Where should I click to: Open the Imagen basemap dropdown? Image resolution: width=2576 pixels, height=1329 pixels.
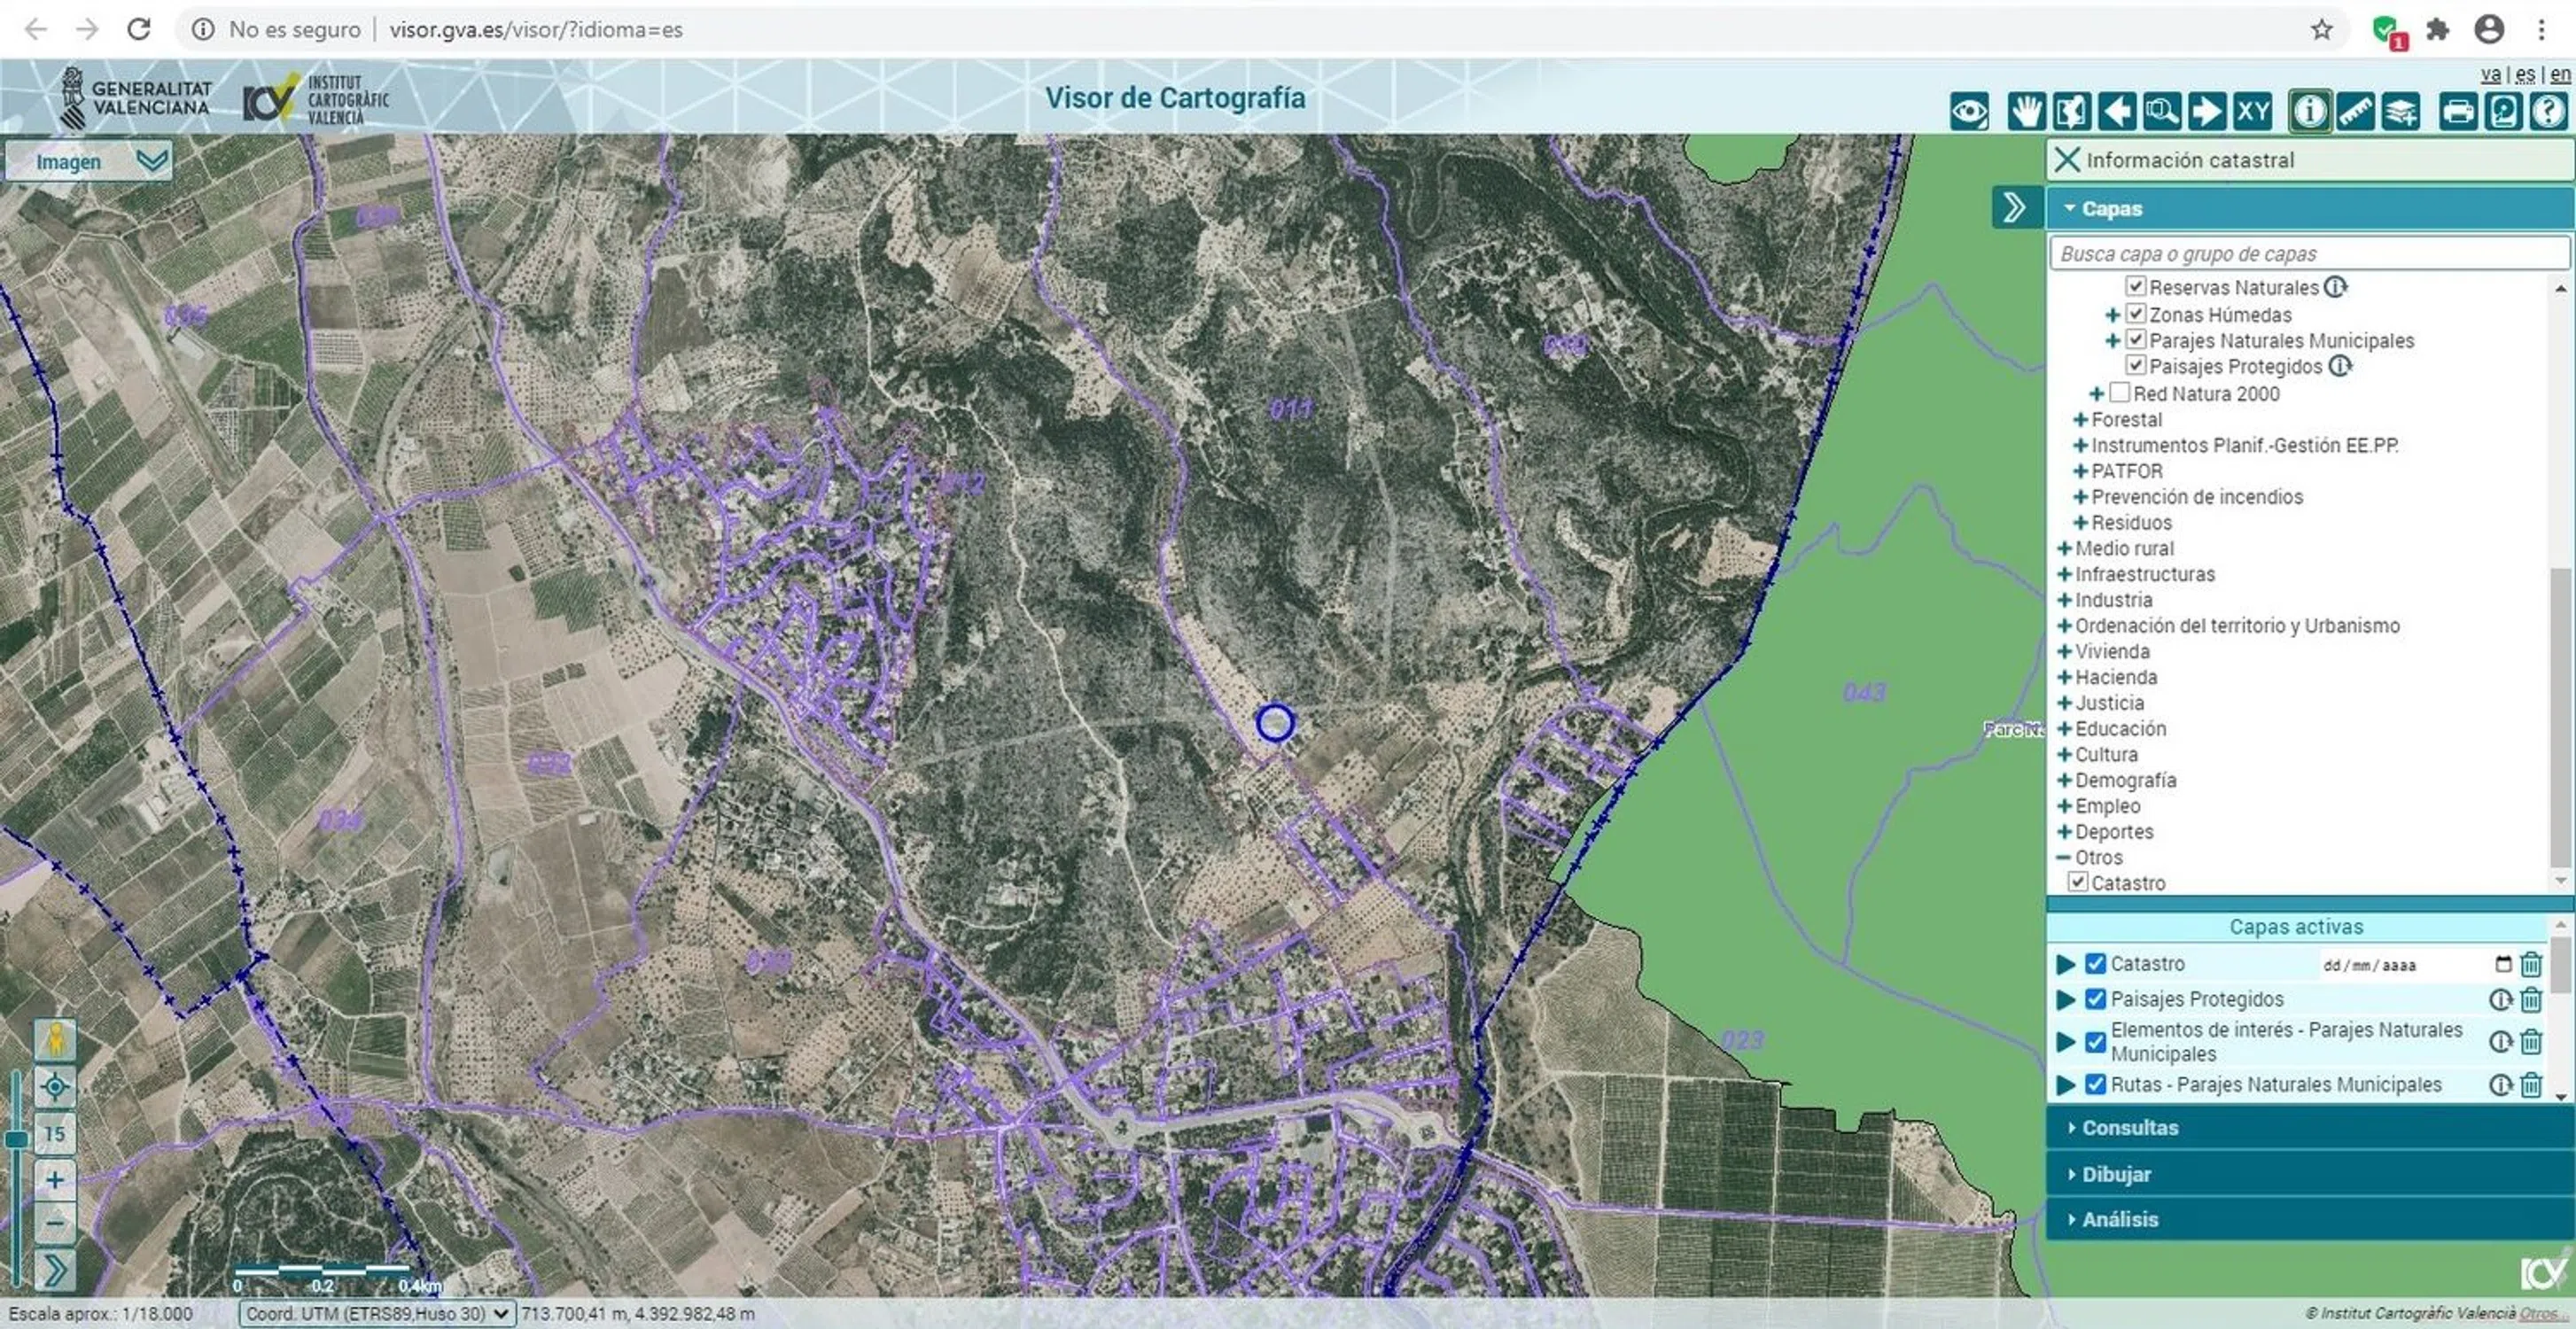(x=88, y=161)
